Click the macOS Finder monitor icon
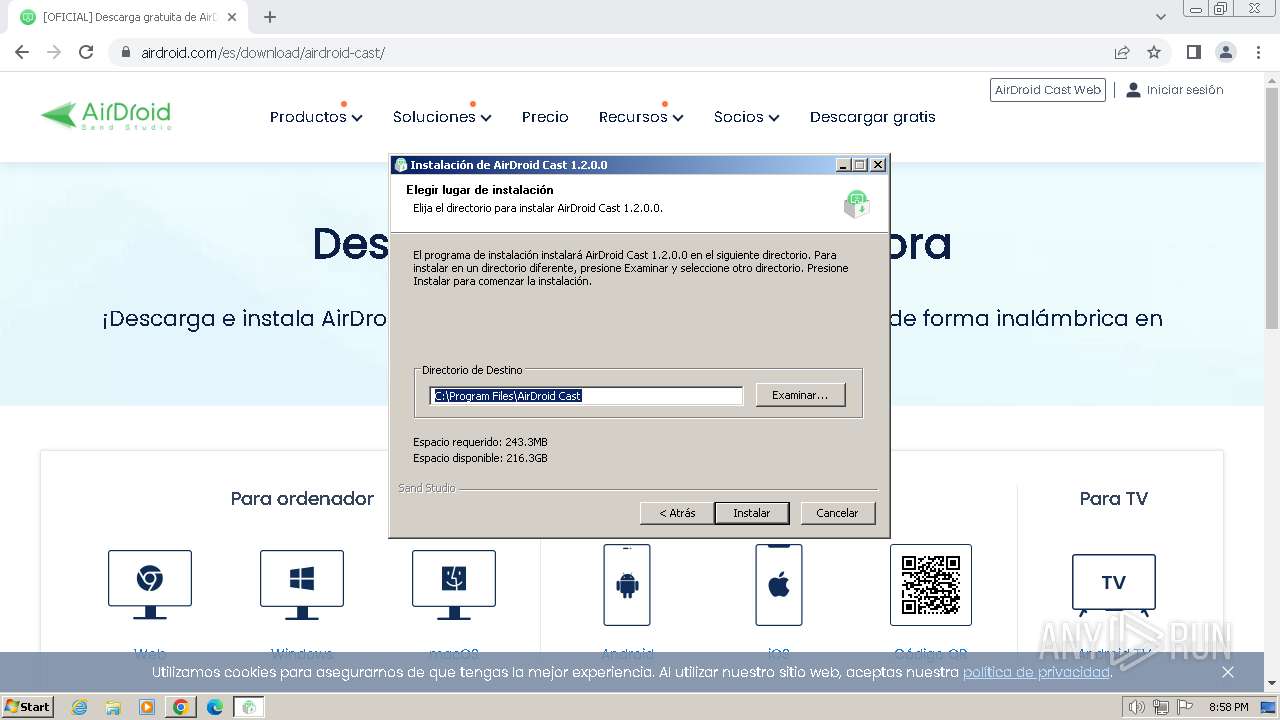1280x720 pixels. pos(454,584)
